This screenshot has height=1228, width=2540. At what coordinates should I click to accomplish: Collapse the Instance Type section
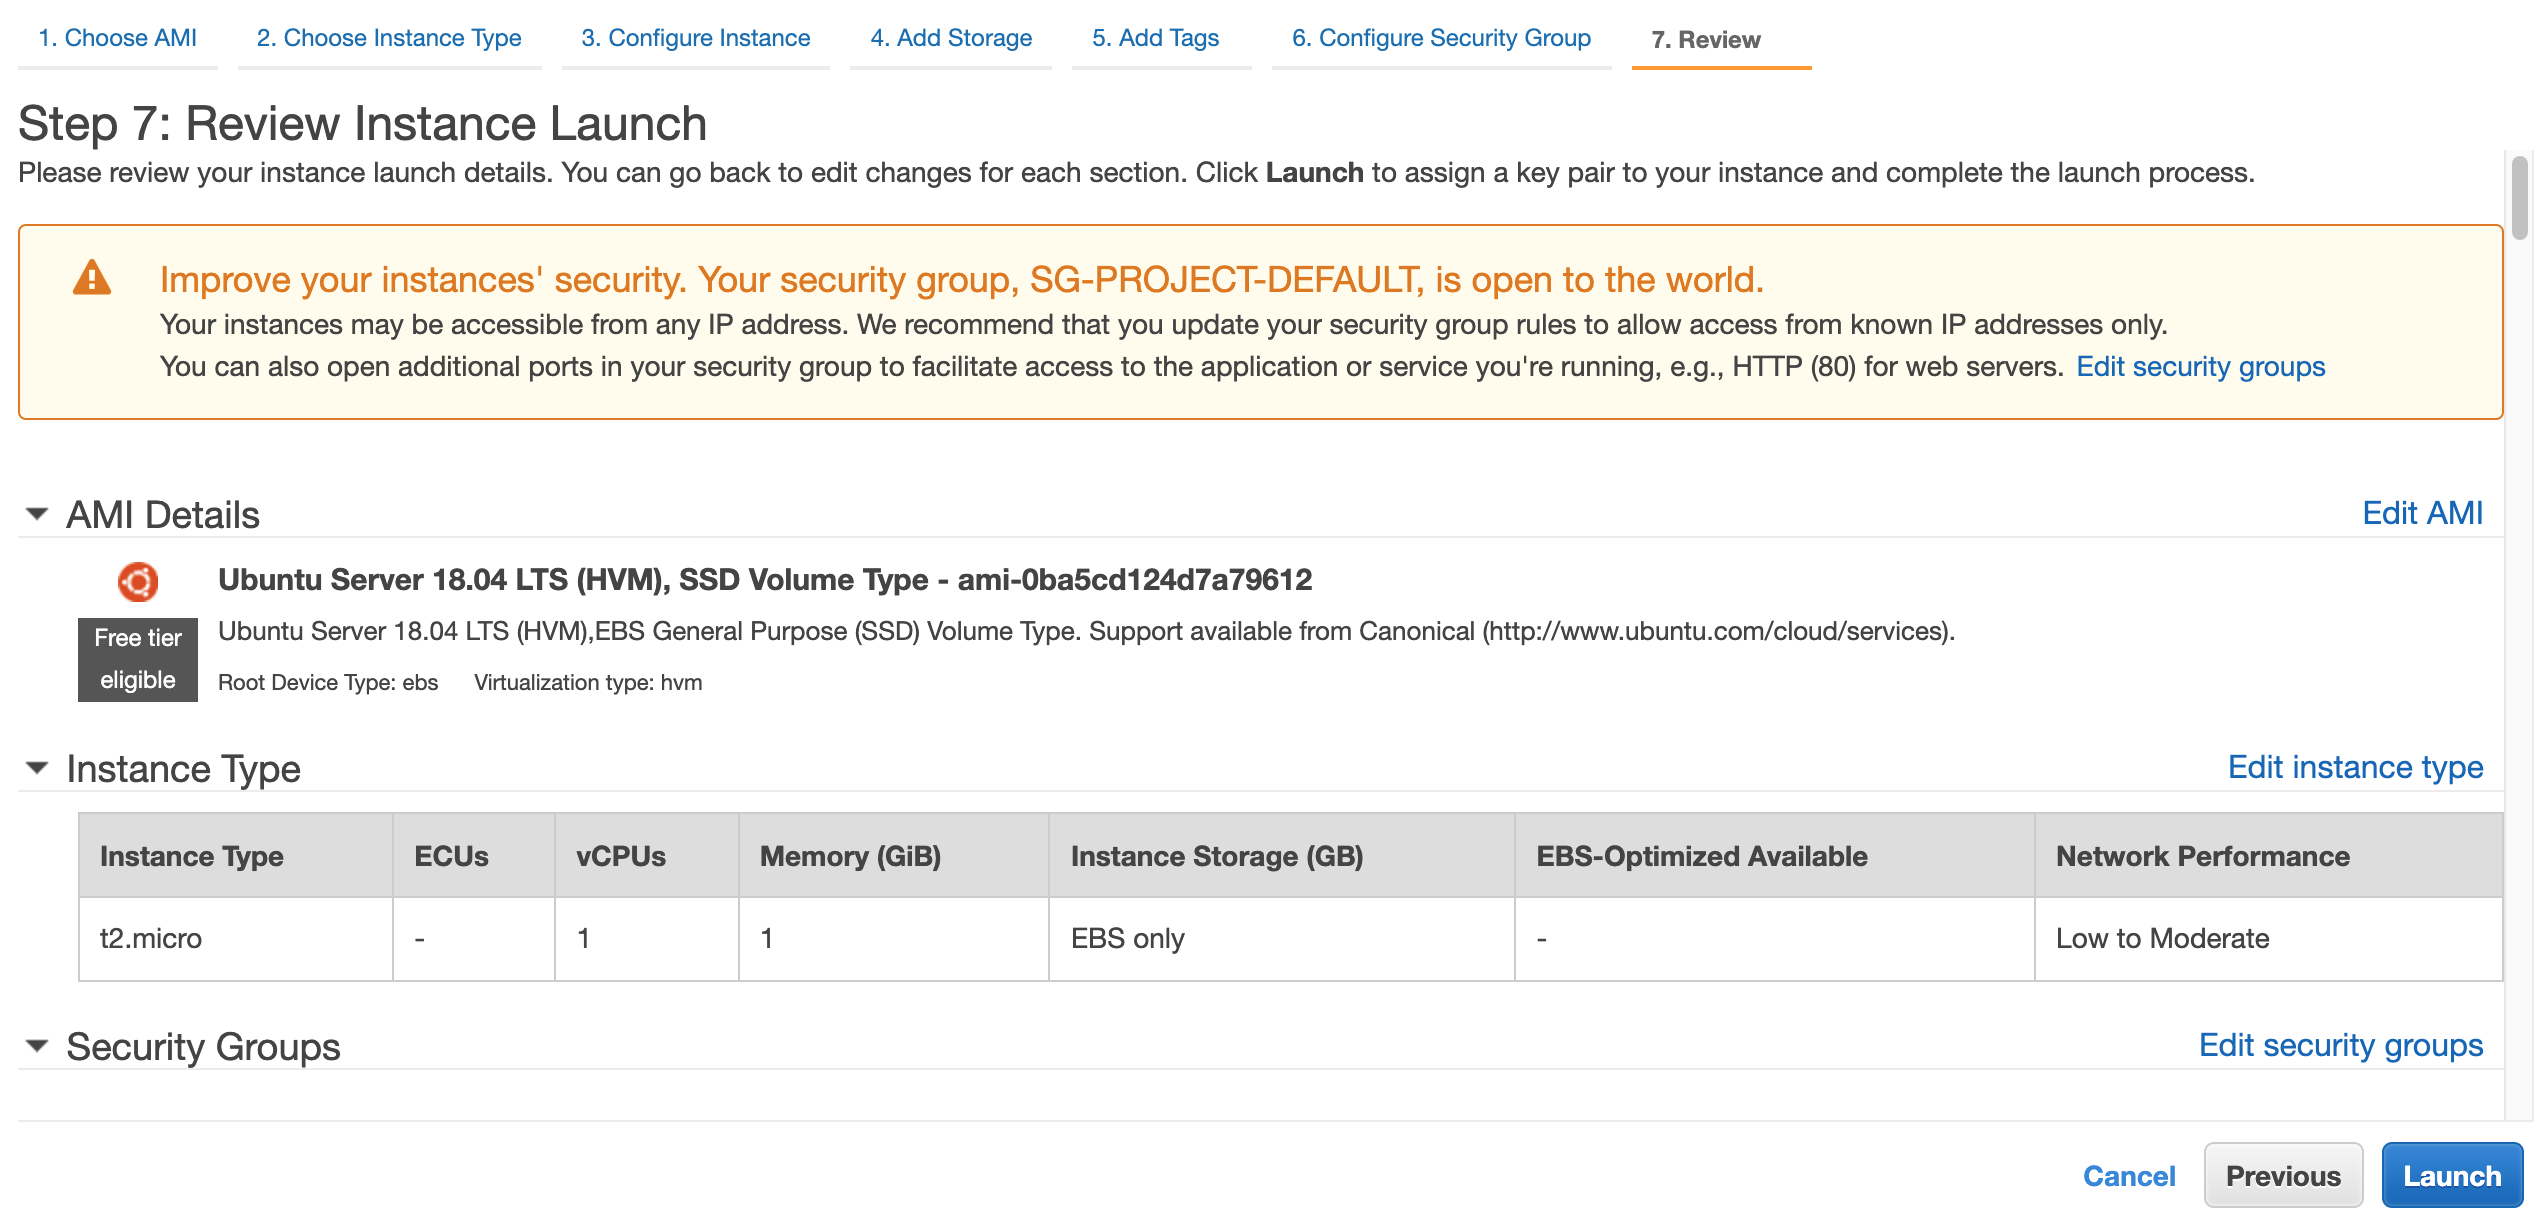coord(37,768)
